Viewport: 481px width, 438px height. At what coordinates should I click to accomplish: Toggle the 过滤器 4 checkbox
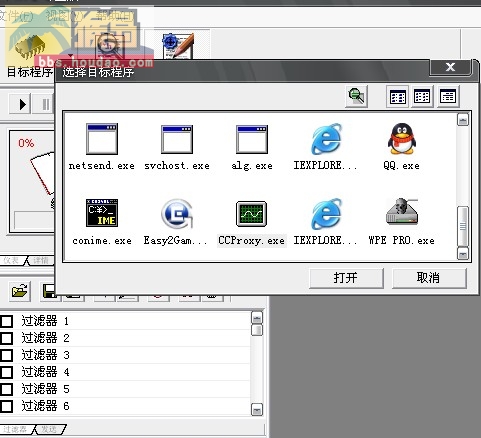[6, 372]
